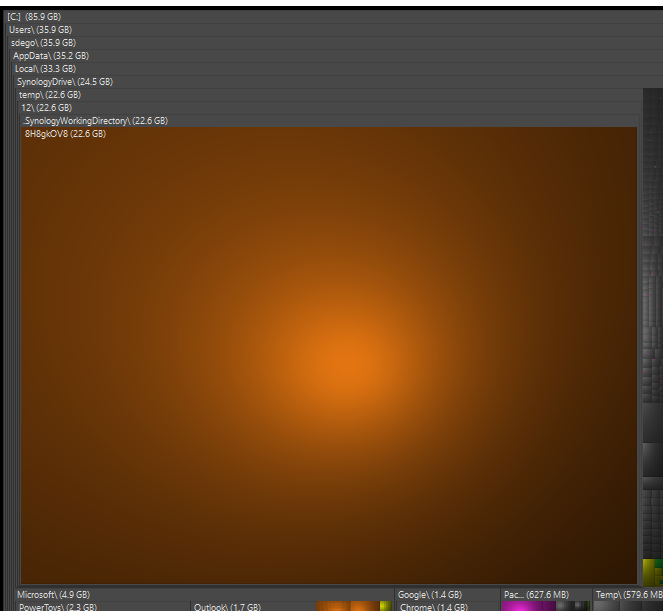Select the sdego\ folder header
Screen dimensions: 663x611
pyautogui.click(x=43, y=43)
